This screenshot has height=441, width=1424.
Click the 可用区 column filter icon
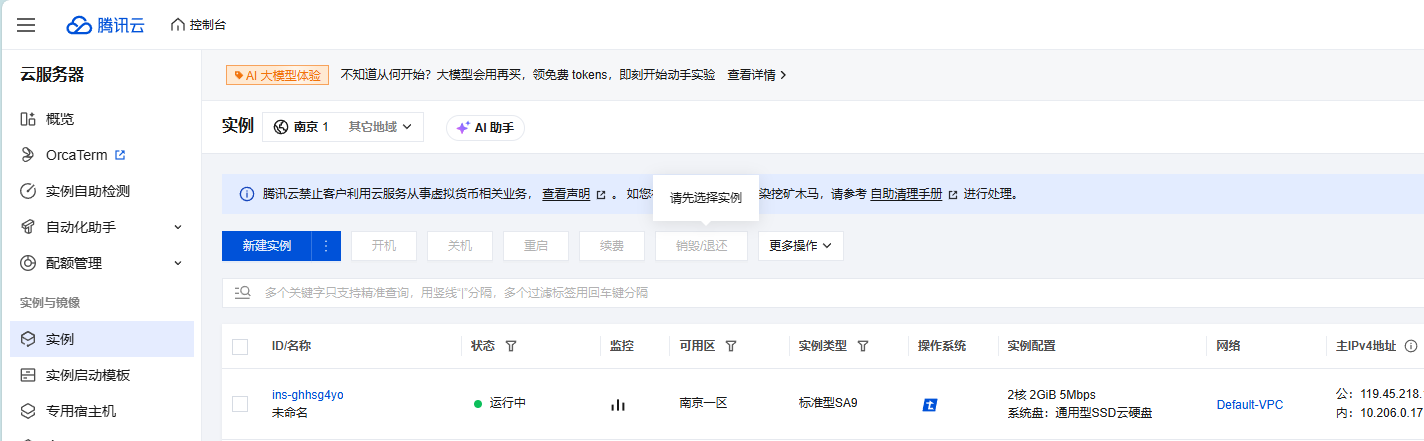click(x=730, y=346)
